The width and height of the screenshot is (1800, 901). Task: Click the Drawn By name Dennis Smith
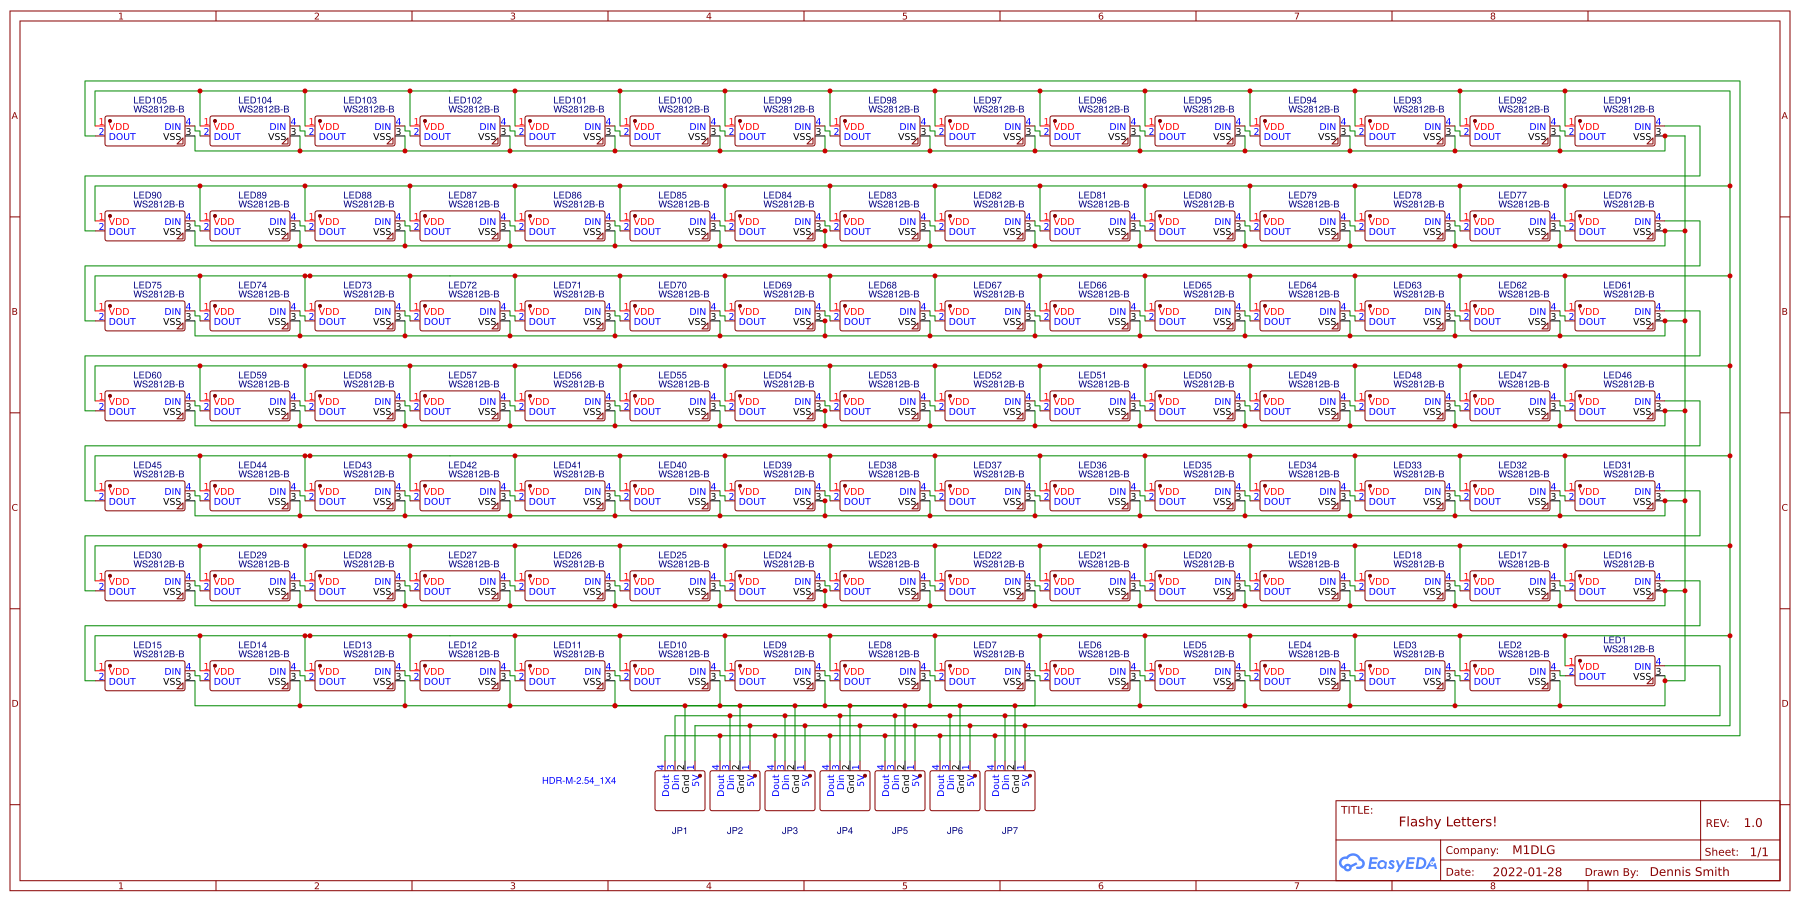tap(1690, 871)
